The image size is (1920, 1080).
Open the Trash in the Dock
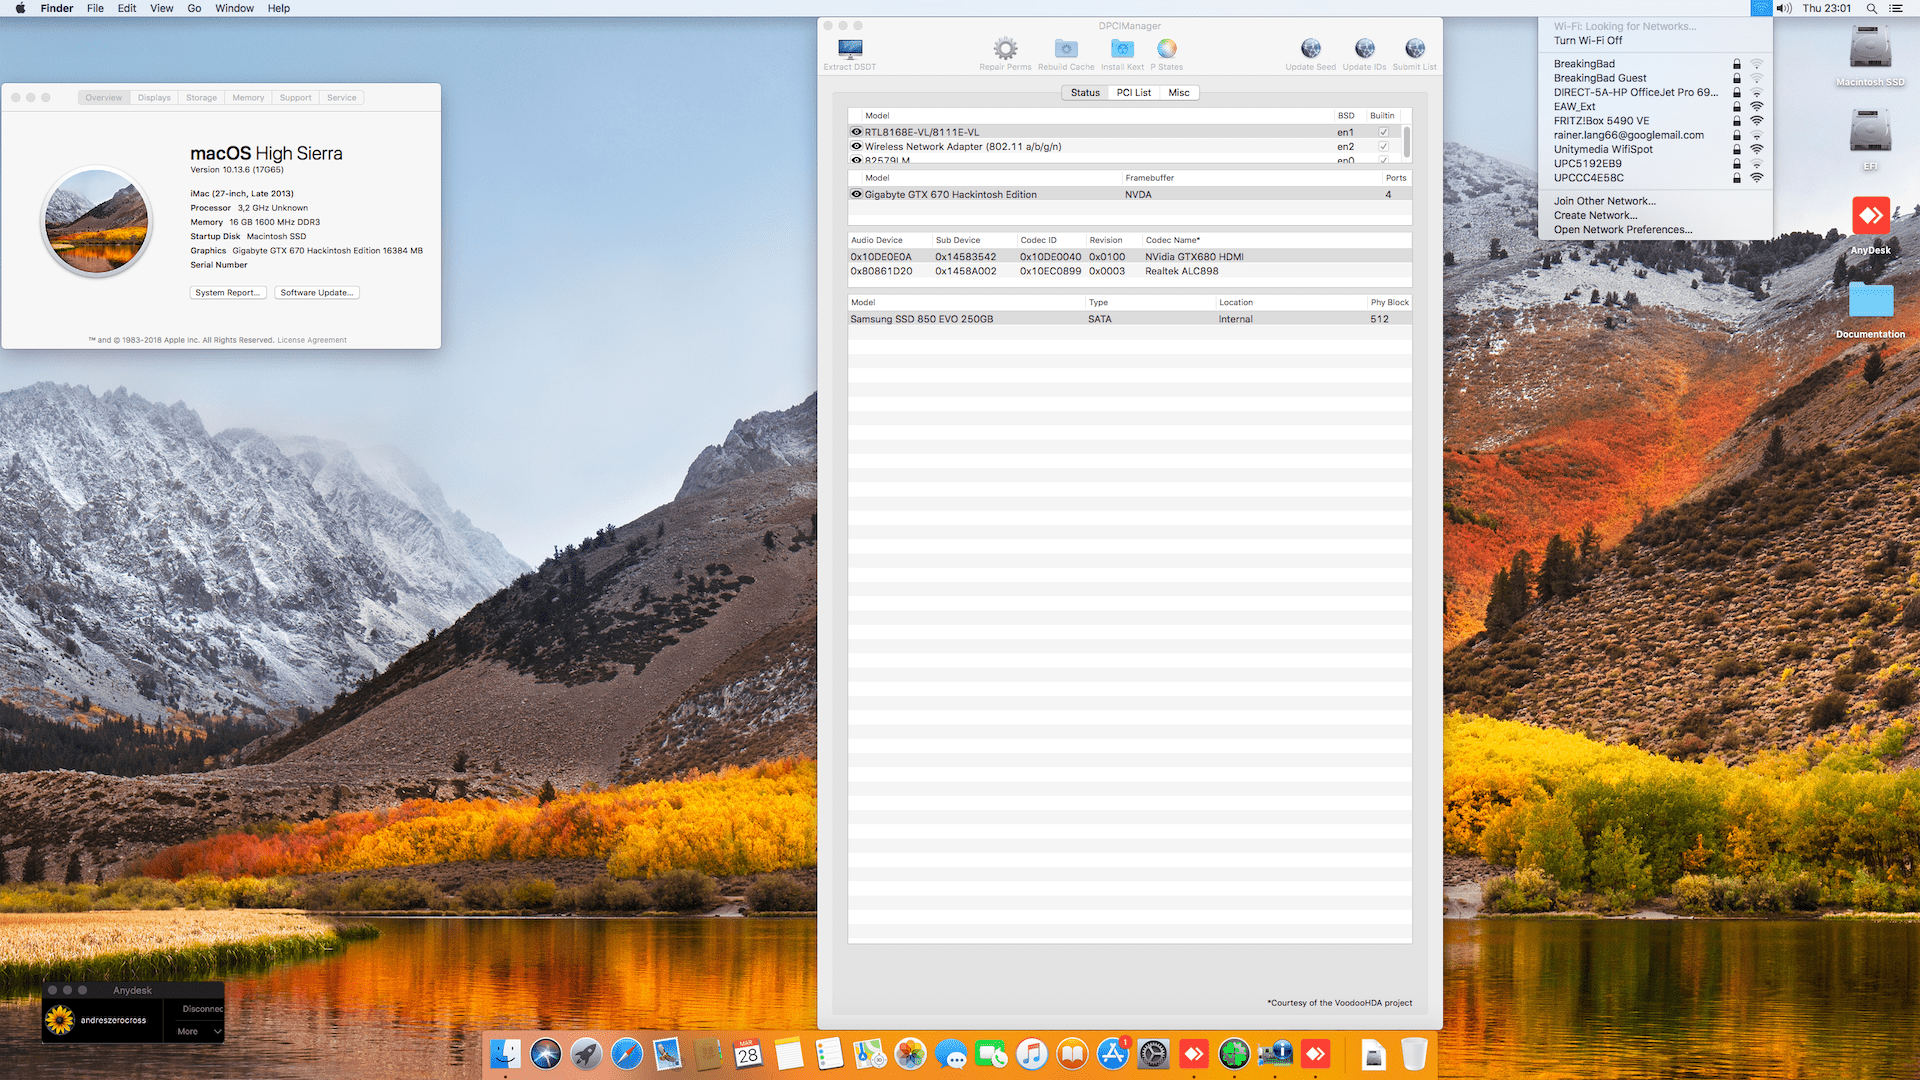[1414, 1054]
